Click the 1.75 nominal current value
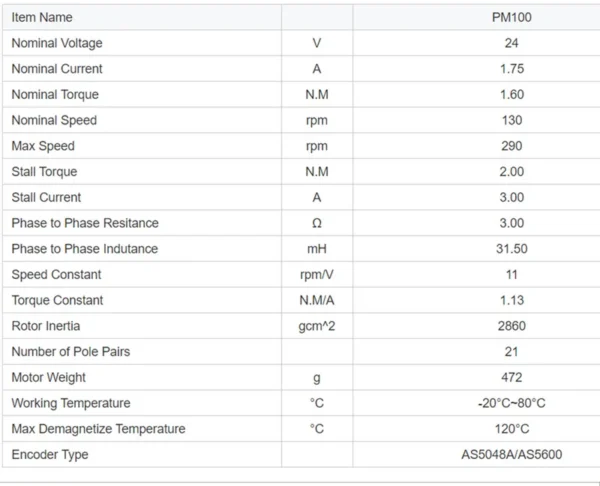Viewport: 600px width, 486px height. tap(512, 69)
